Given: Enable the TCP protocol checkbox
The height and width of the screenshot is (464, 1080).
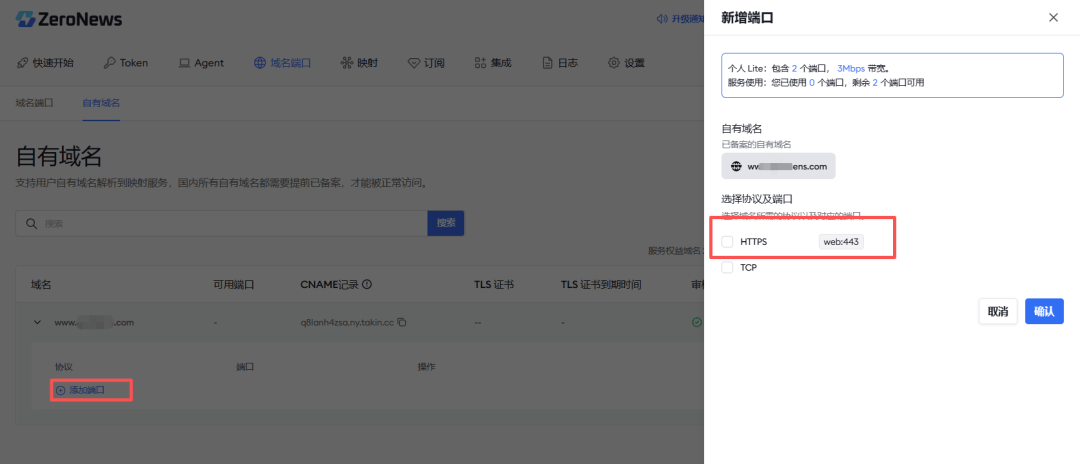Looking at the screenshot, I should coord(727,268).
